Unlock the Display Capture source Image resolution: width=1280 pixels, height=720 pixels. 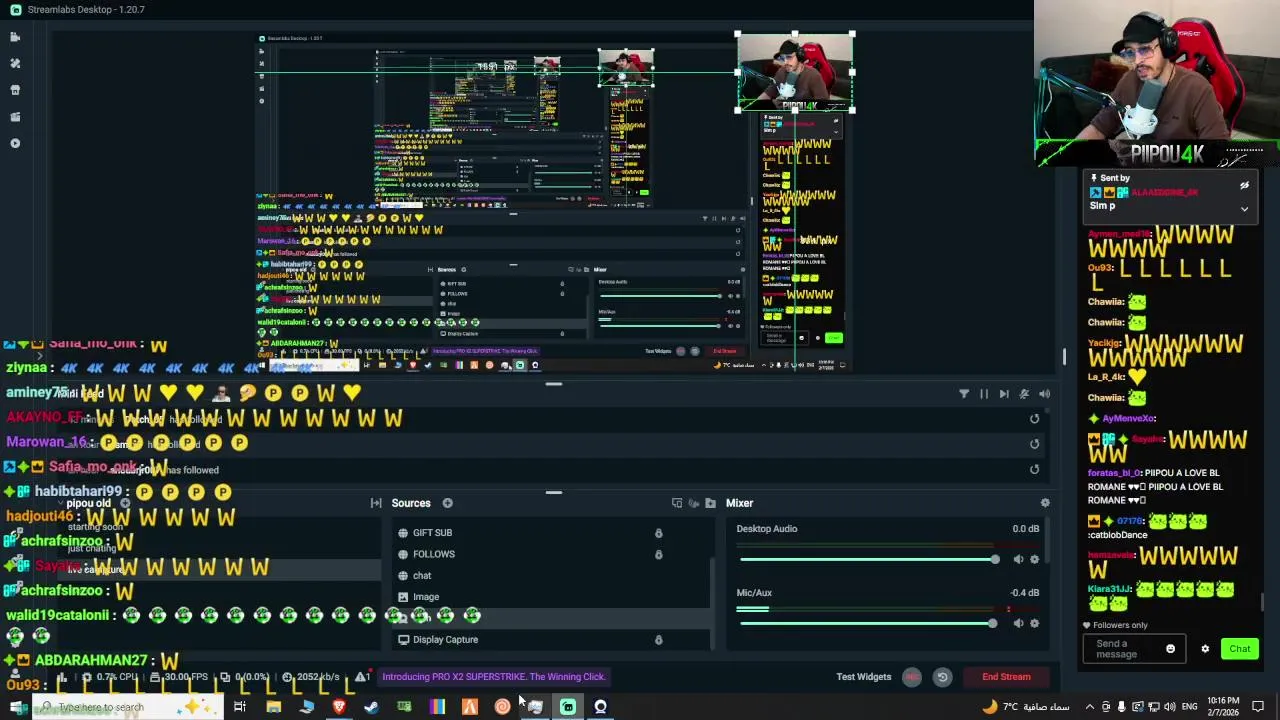tap(658, 640)
